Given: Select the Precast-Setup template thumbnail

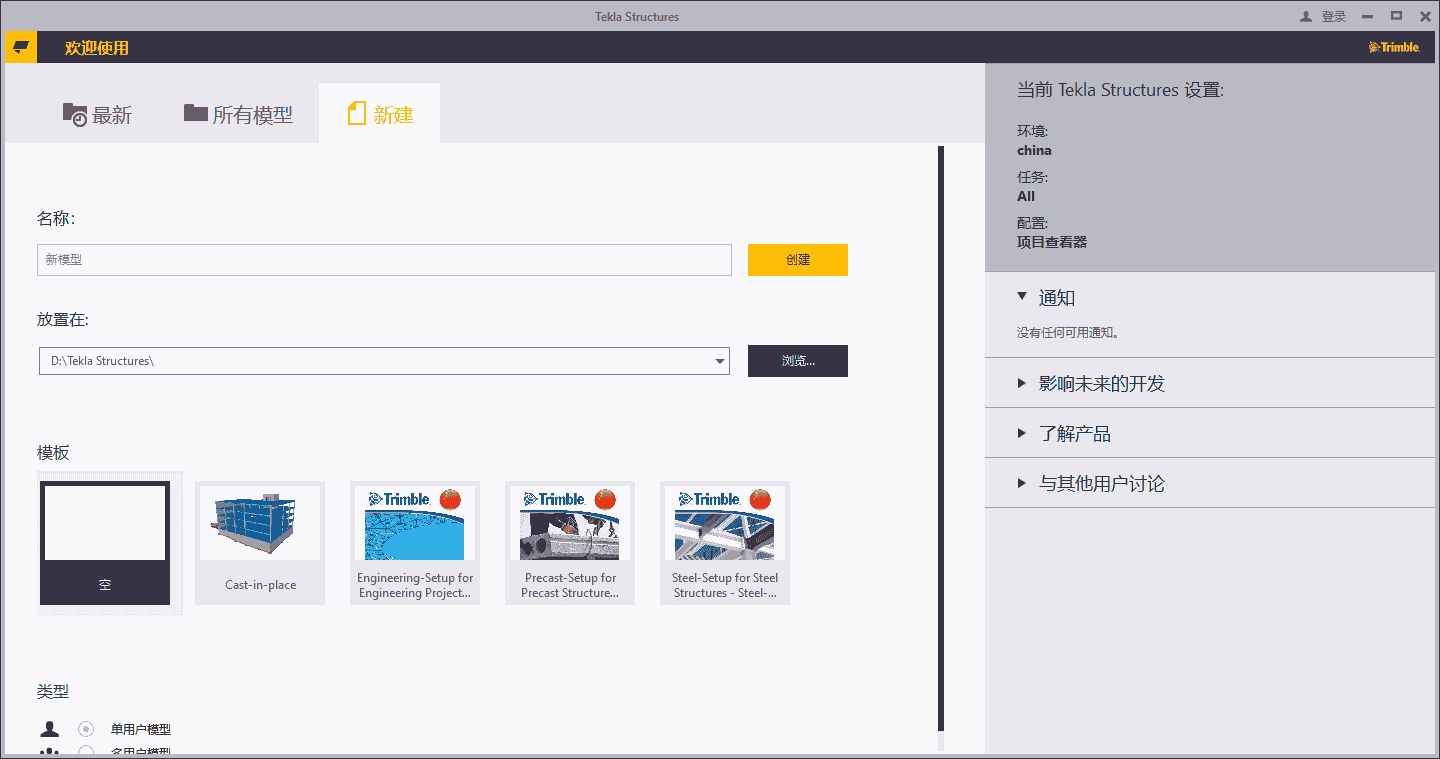Looking at the screenshot, I should tap(570, 543).
